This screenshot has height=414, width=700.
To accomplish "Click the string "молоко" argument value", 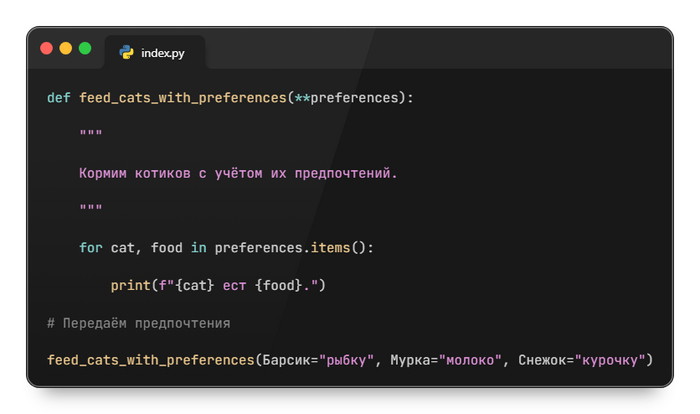I will pyautogui.click(x=468, y=360).
